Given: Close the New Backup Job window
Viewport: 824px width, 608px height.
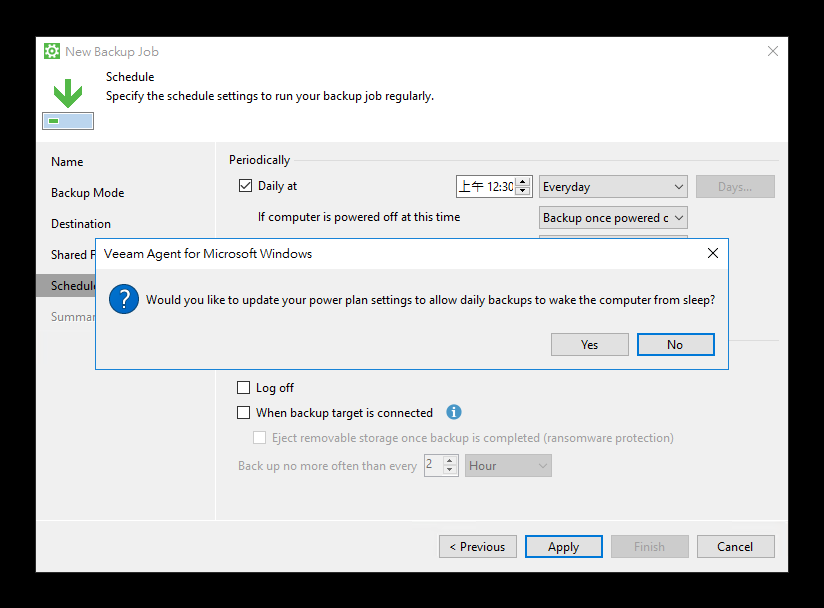Looking at the screenshot, I should pos(772,51).
